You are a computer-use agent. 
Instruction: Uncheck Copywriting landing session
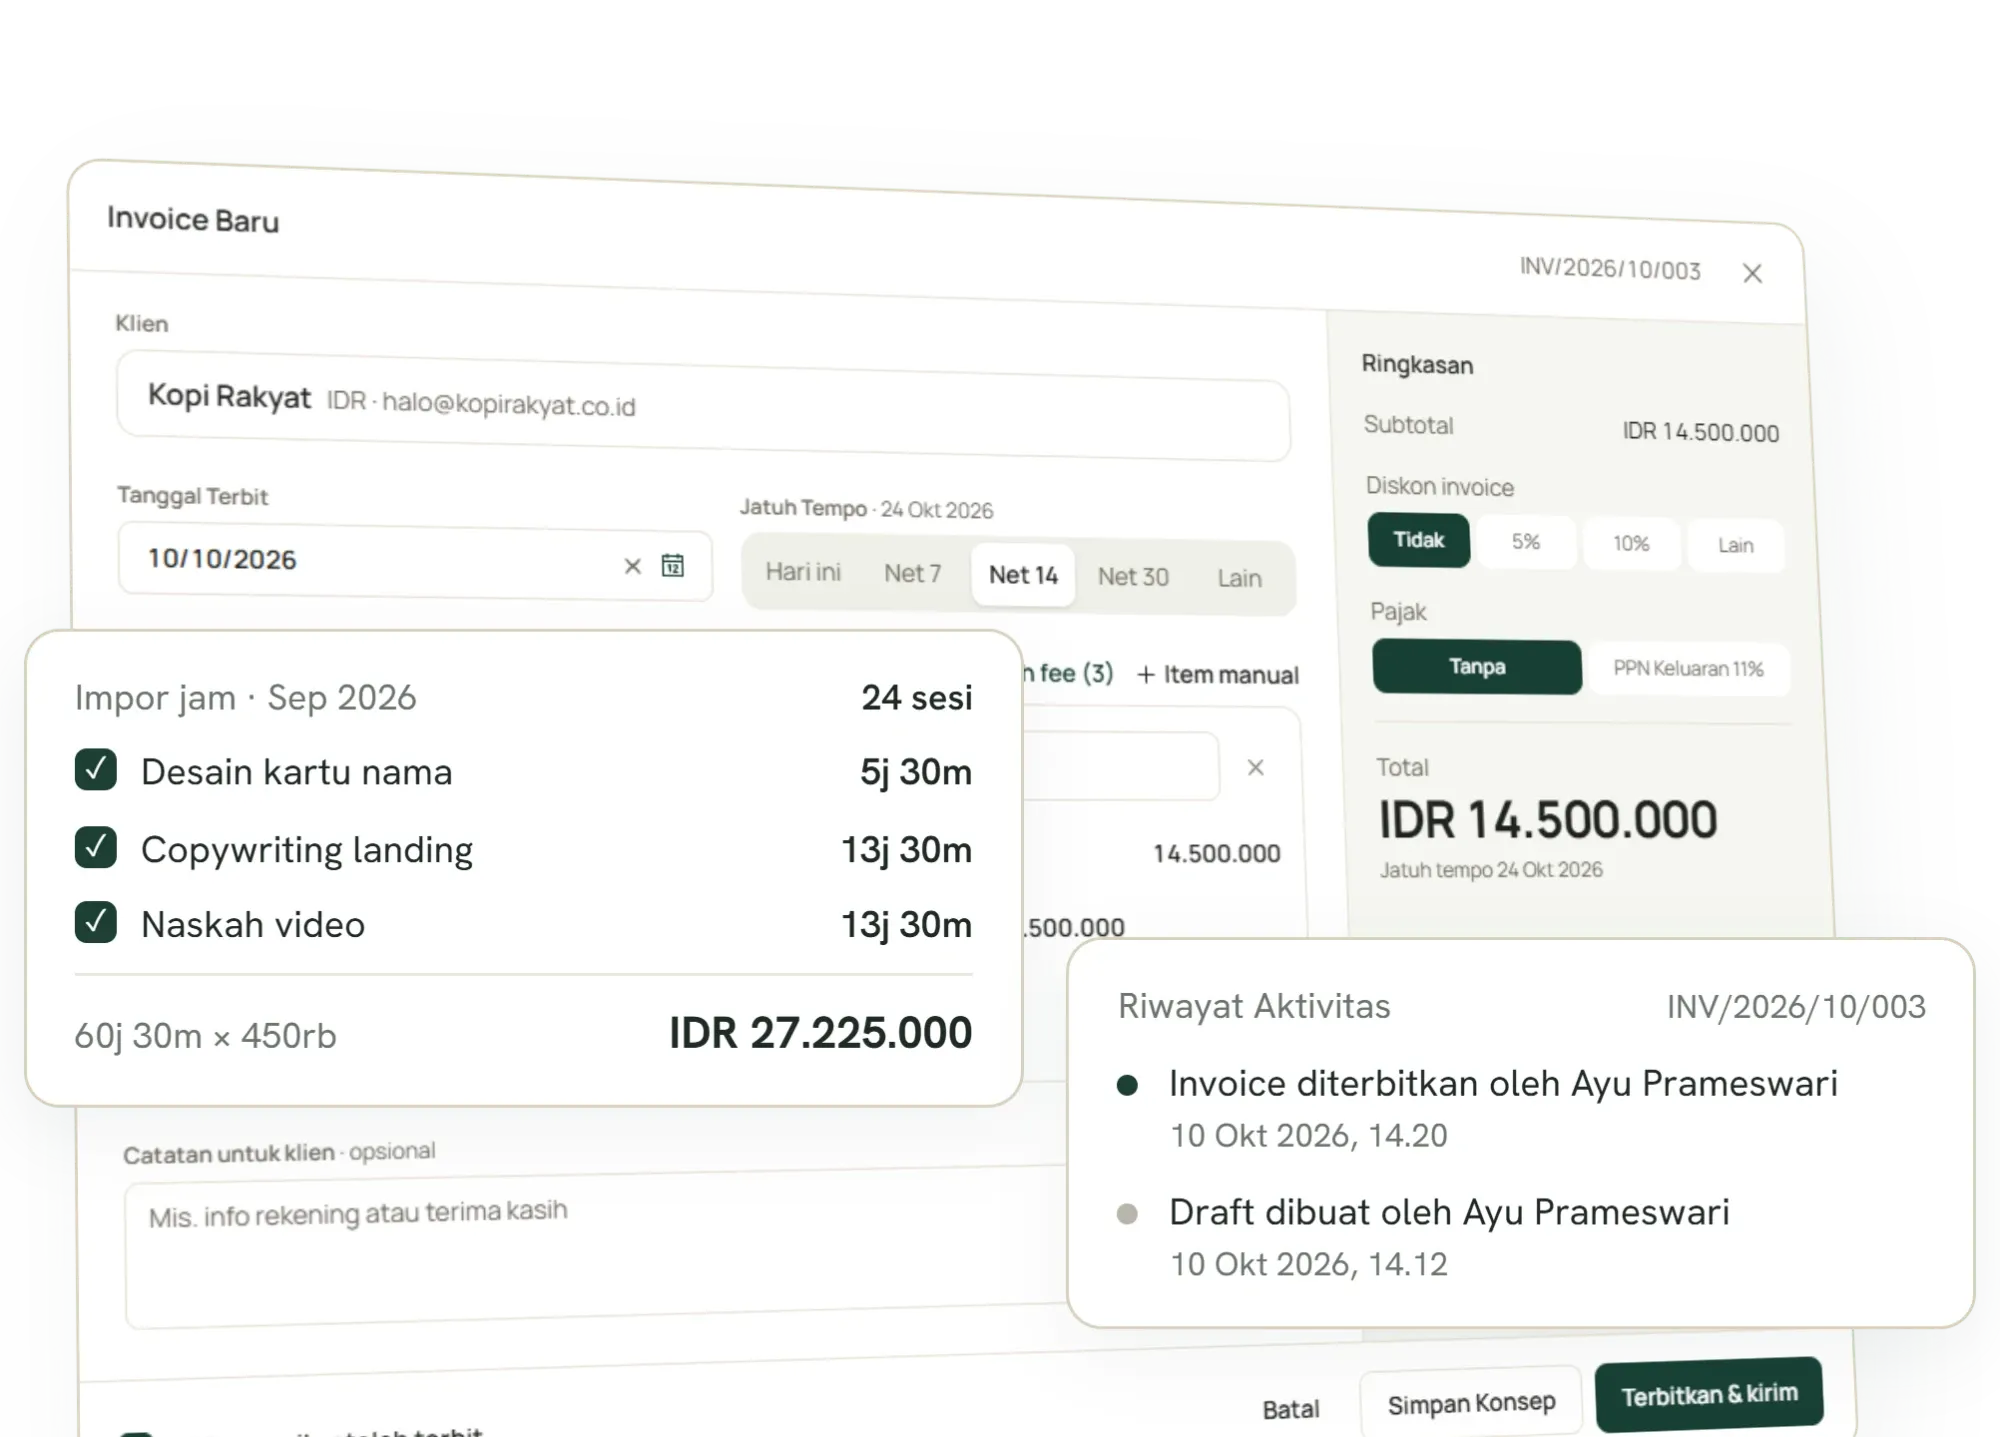pos(96,847)
